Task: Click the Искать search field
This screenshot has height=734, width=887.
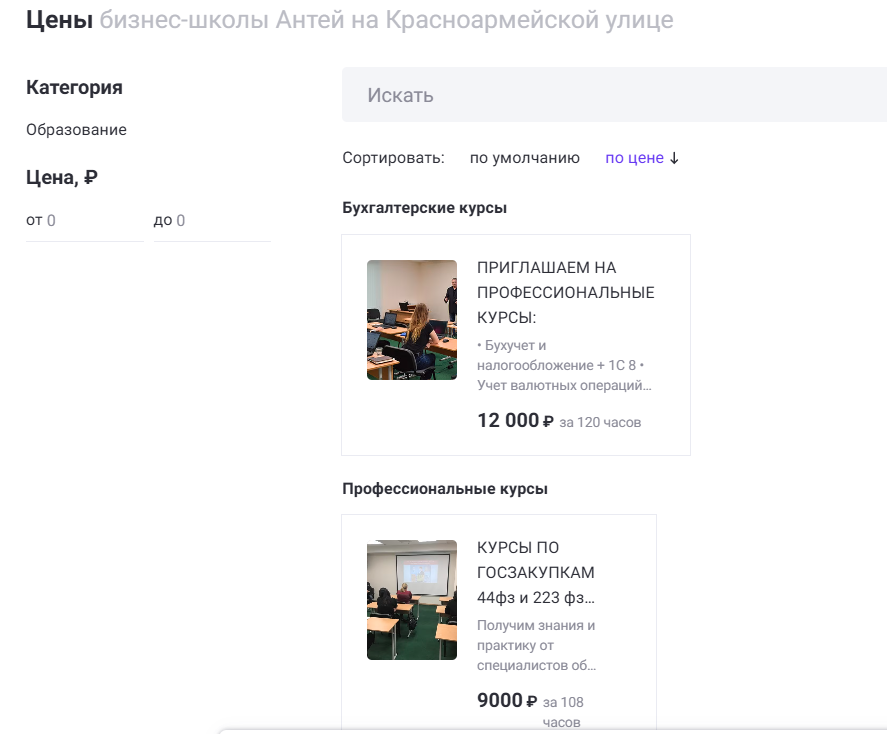Action: click(614, 95)
